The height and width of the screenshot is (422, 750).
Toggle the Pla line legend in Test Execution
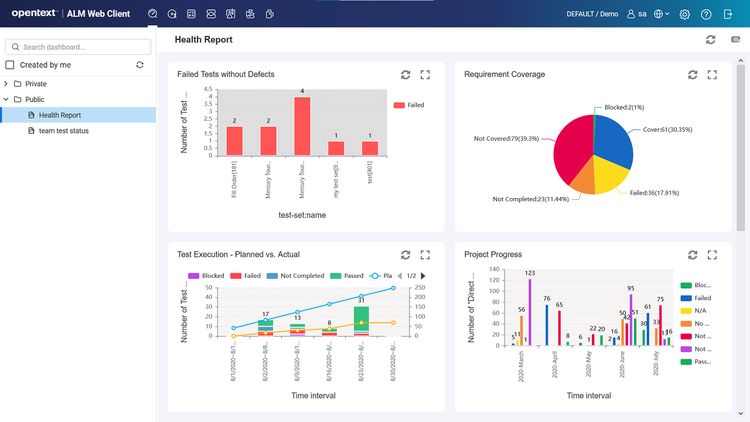381,276
